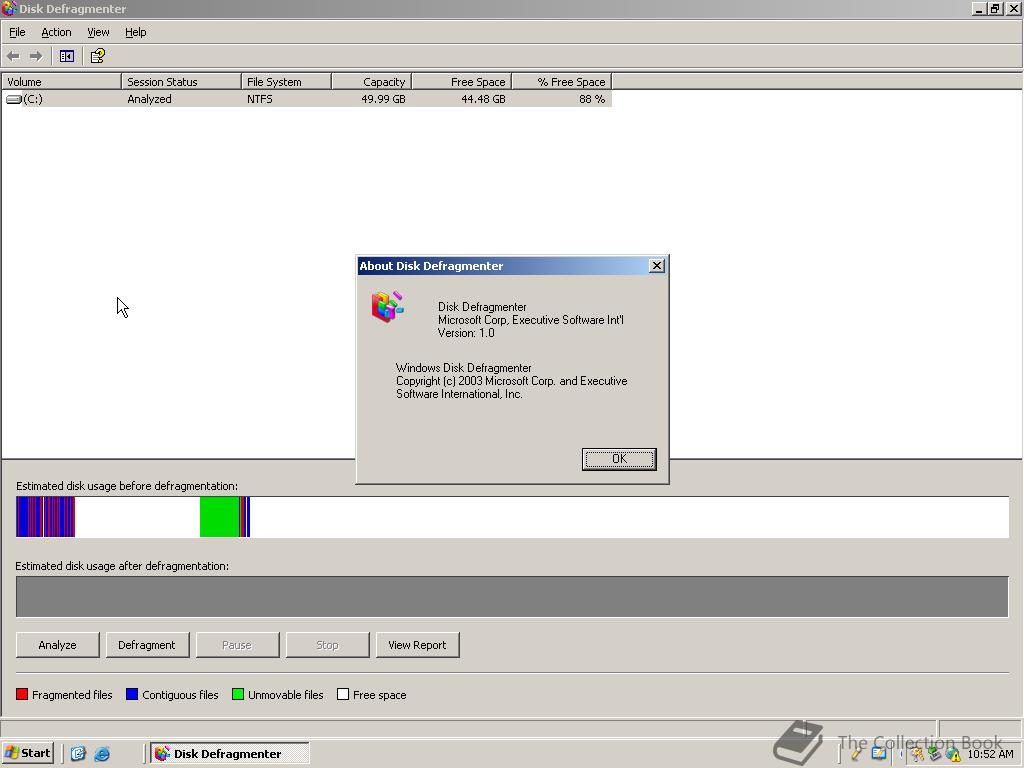Select the (C:) drive icon
Viewport: 1024px width, 768px height.
click(14, 99)
